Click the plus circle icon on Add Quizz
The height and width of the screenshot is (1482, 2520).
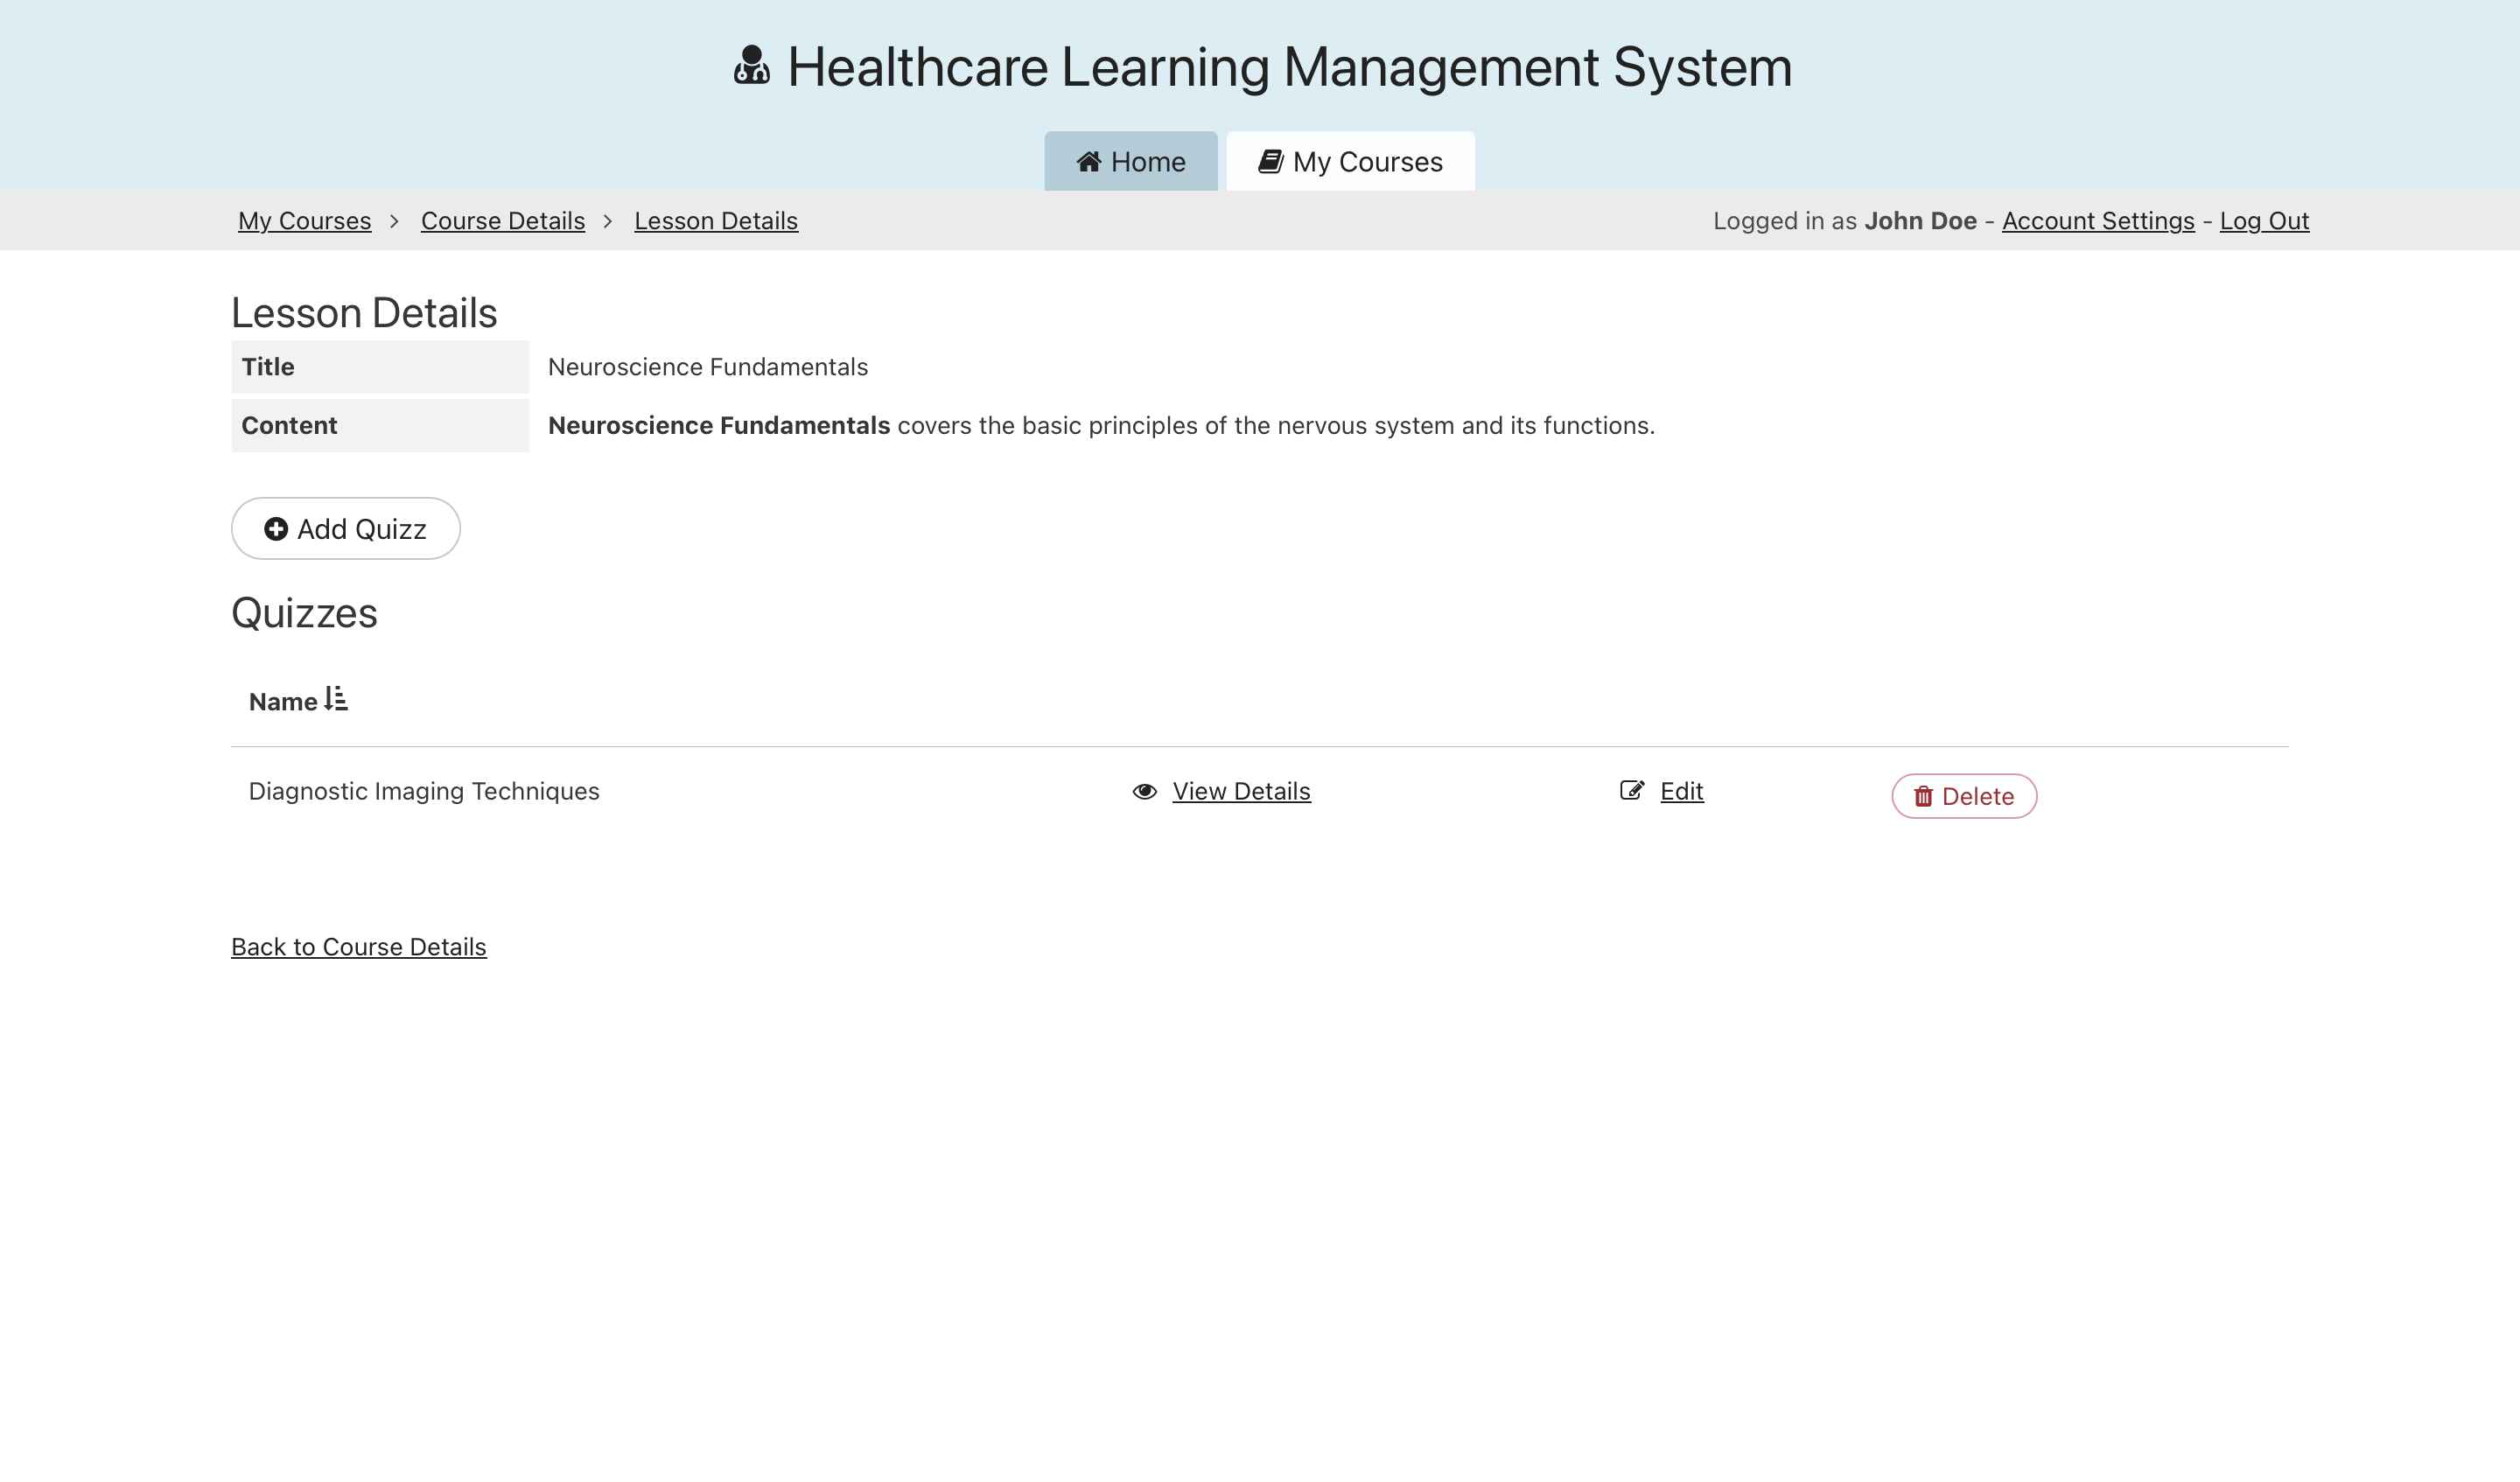276,529
